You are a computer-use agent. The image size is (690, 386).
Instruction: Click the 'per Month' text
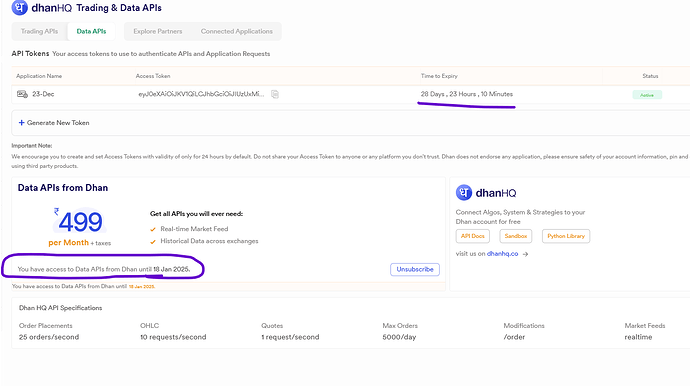[x=69, y=243]
